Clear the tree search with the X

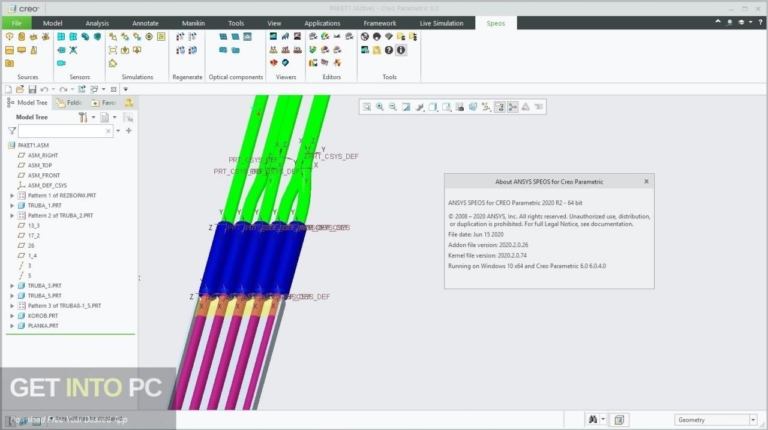point(108,131)
